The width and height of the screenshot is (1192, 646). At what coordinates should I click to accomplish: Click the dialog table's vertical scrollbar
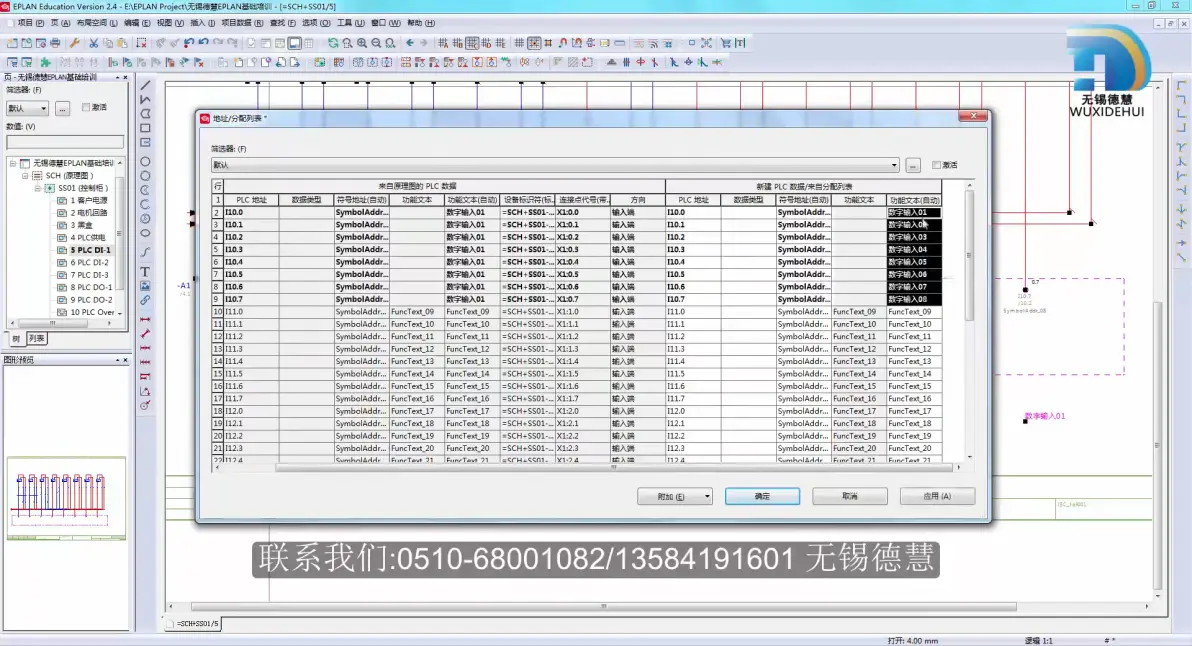point(969,255)
